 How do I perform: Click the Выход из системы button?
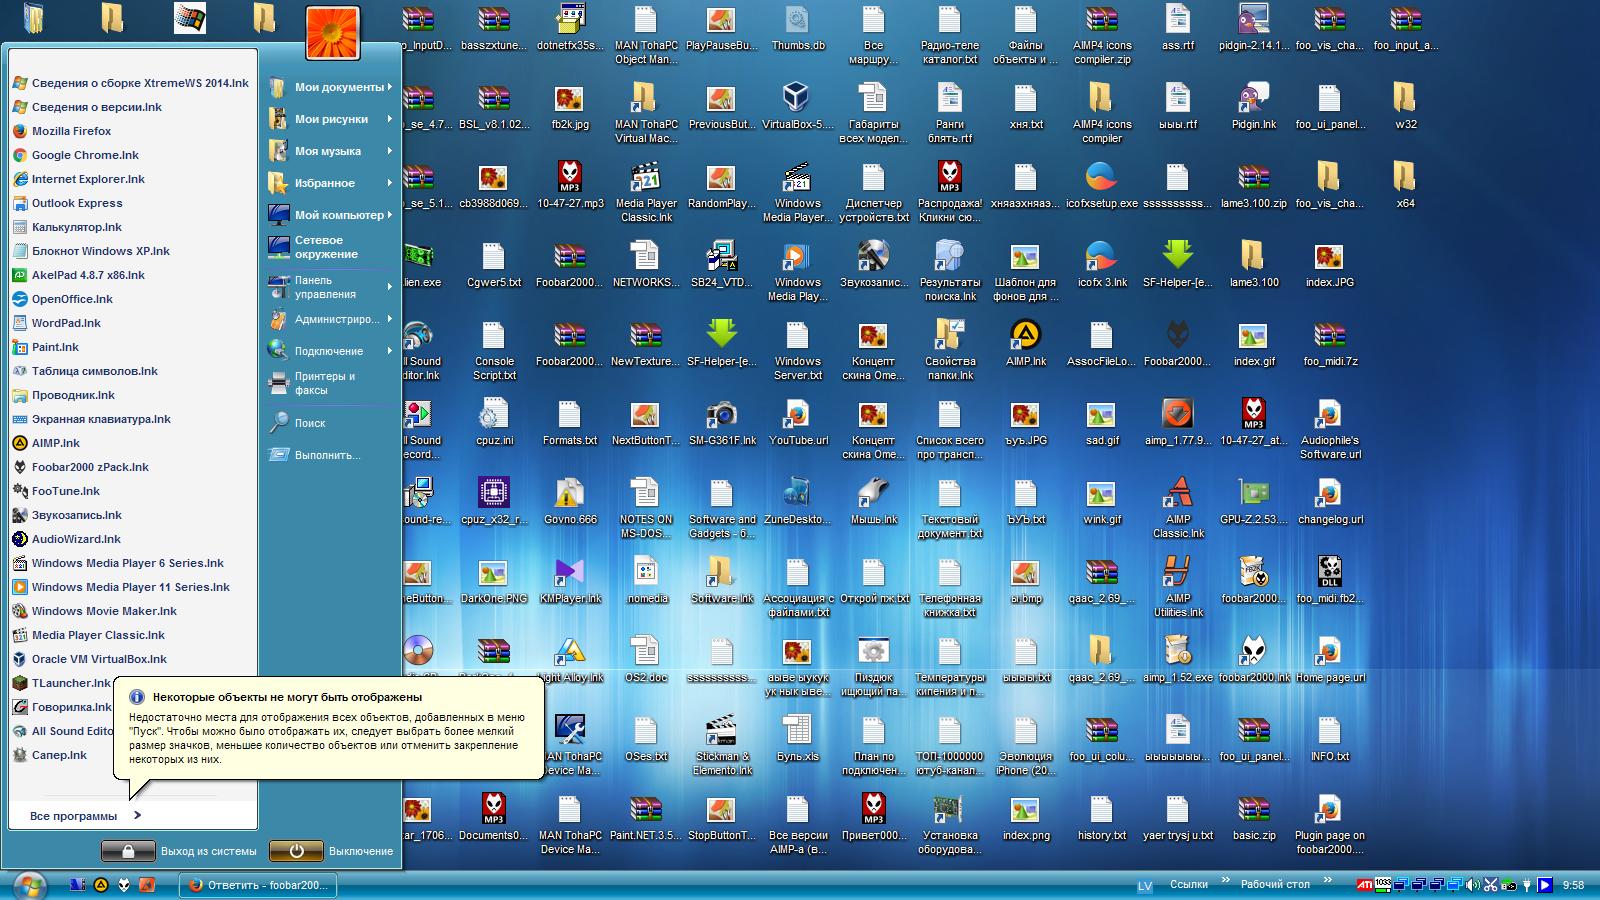128,851
